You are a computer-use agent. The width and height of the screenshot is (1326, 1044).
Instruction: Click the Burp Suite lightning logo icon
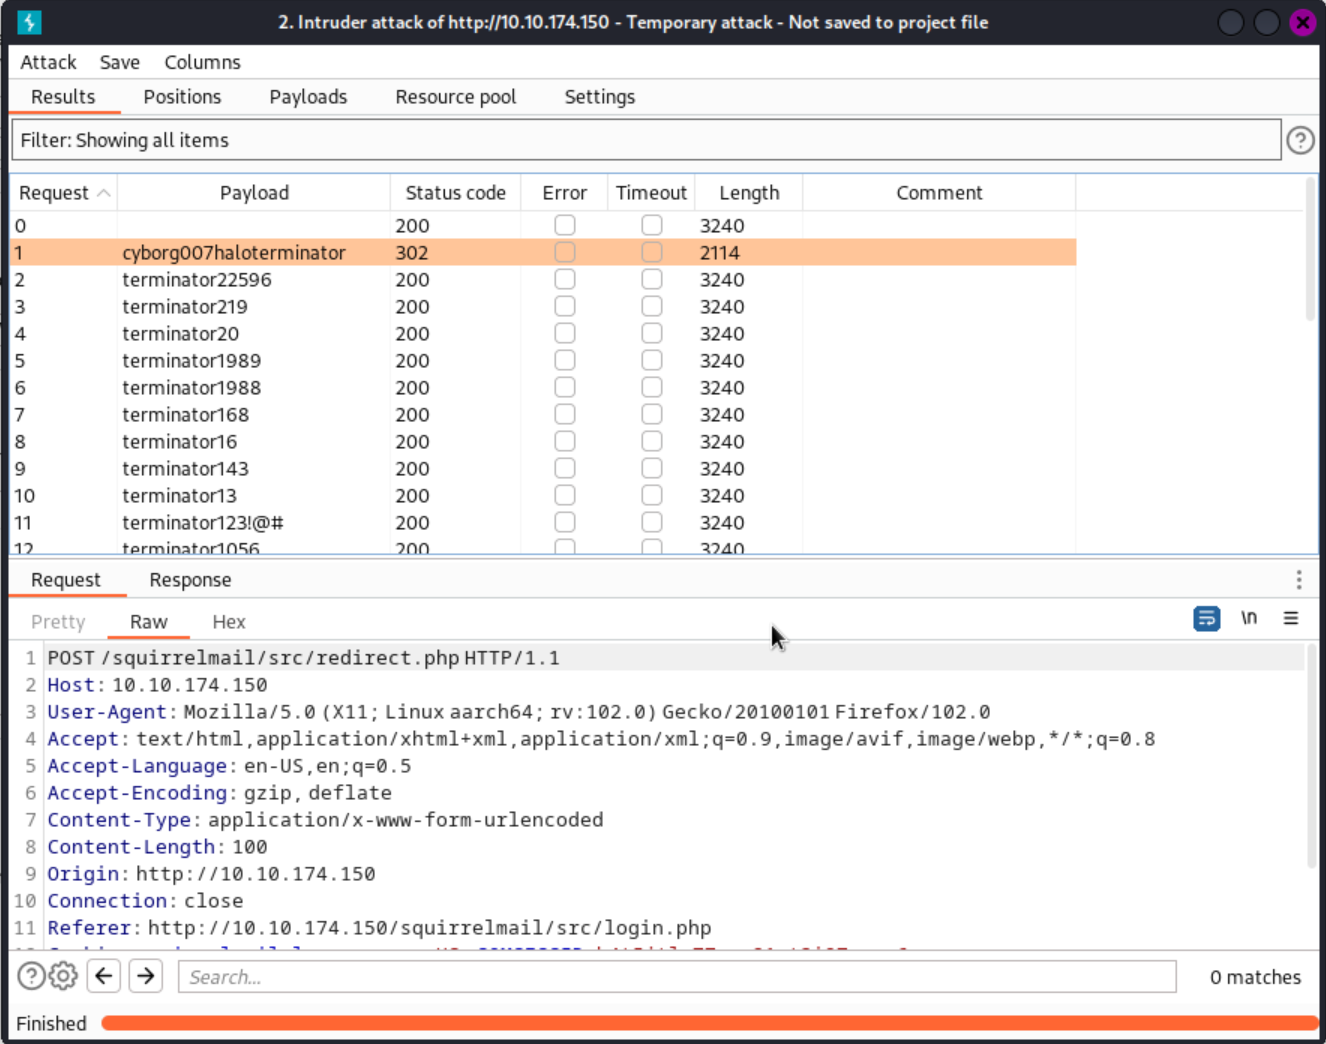pos(29,22)
